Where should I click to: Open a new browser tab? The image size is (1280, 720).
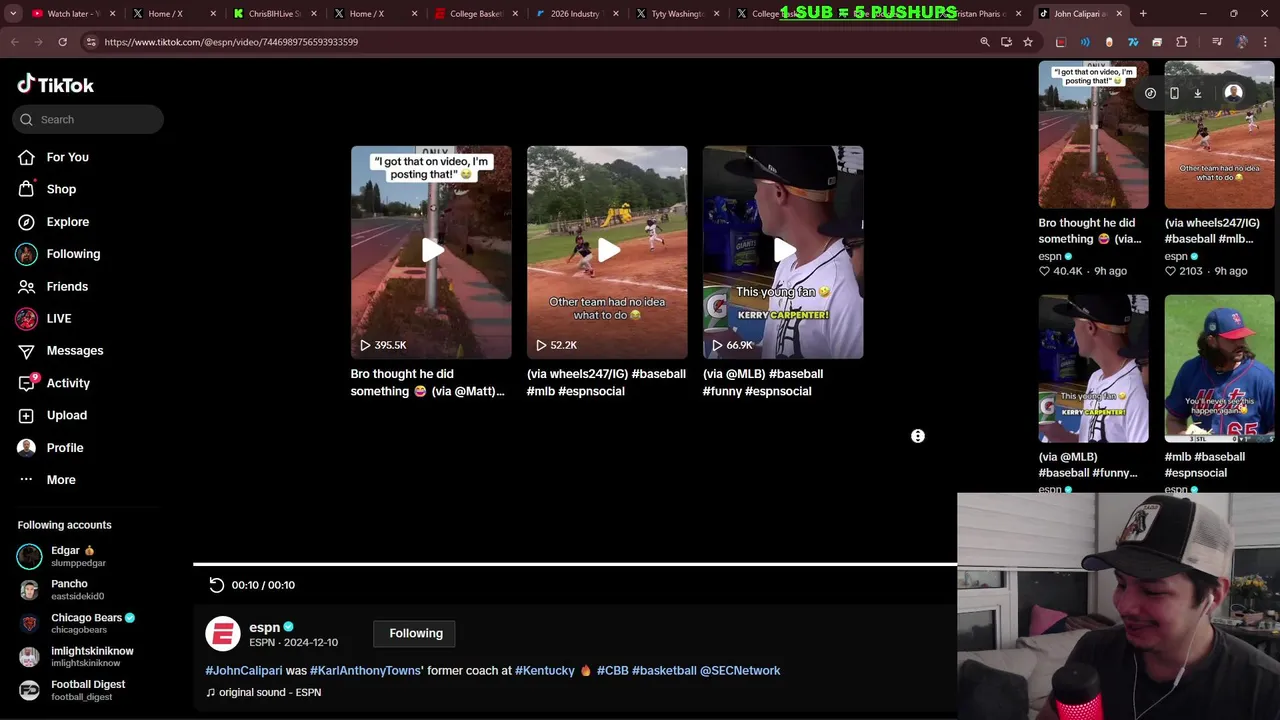(x=1143, y=14)
